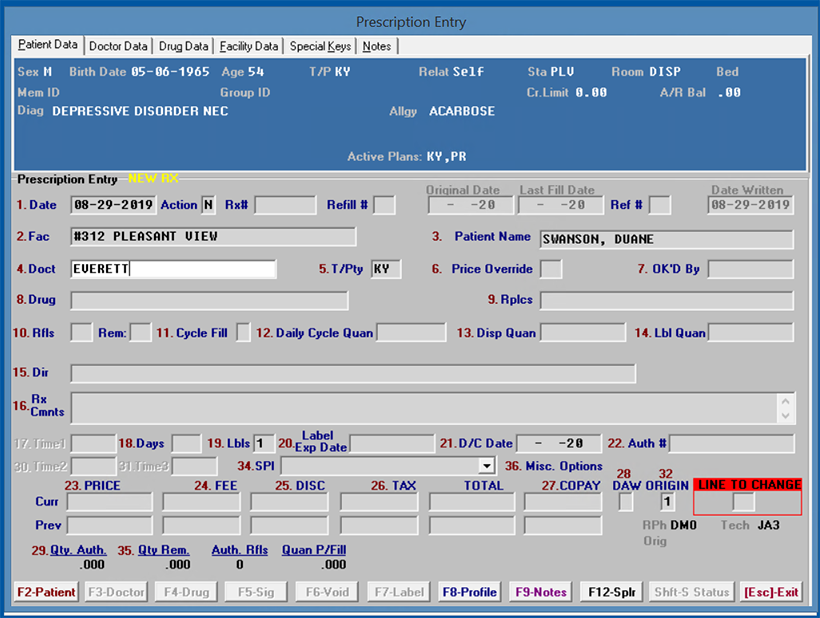
Task: Click the Doct field containing EVERETT
Action: [173, 269]
